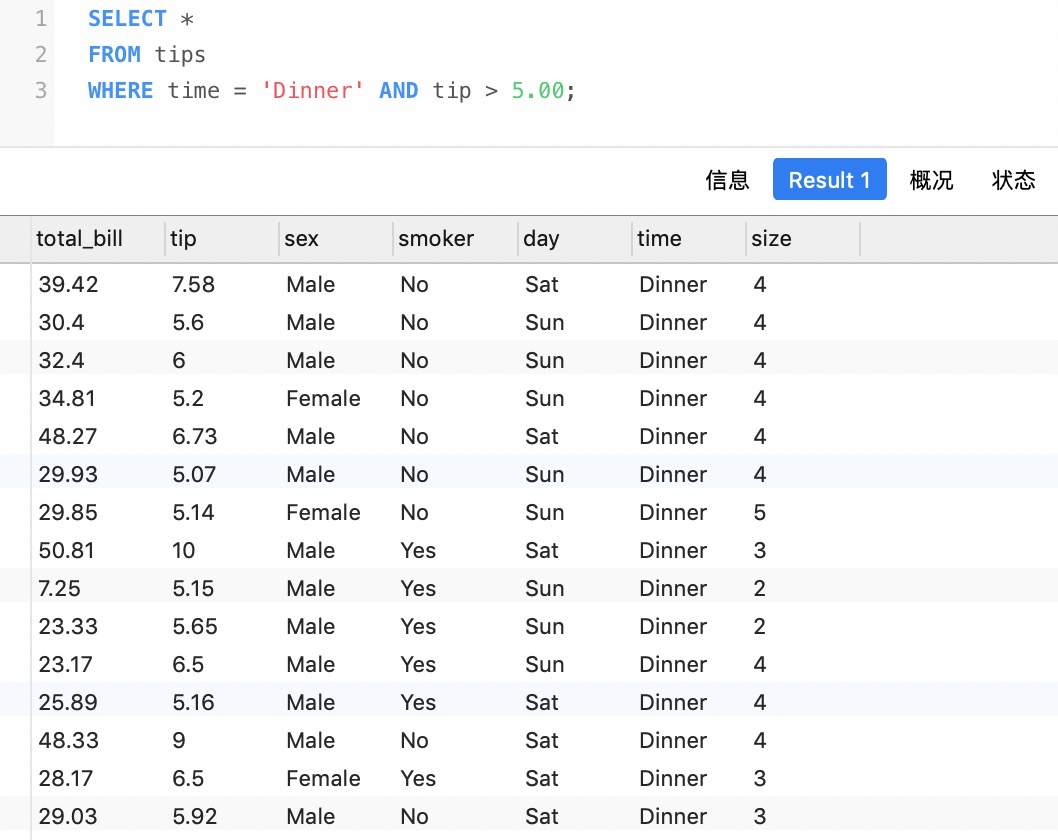This screenshot has width=1058, height=840.
Task: Open the 概况 tab
Action: 931,180
